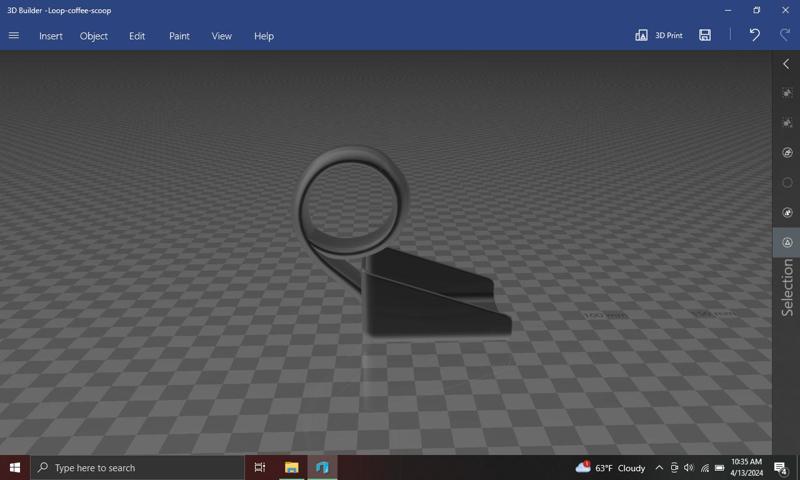Open the Edit menu
800x480 pixels.
[x=137, y=36]
